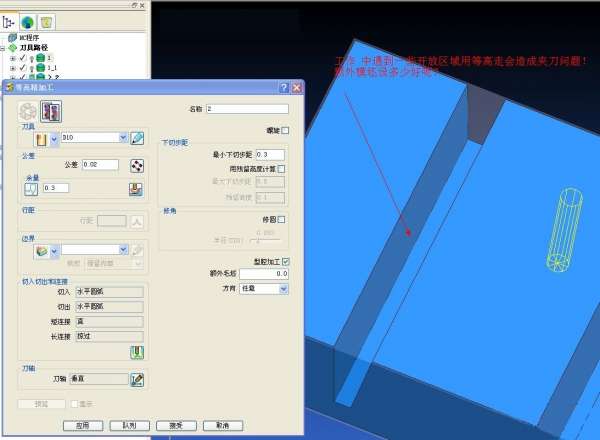Select the explorer tree tab icon
Image resolution: width=600 pixels, height=440 pixels.
(x=11, y=20)
